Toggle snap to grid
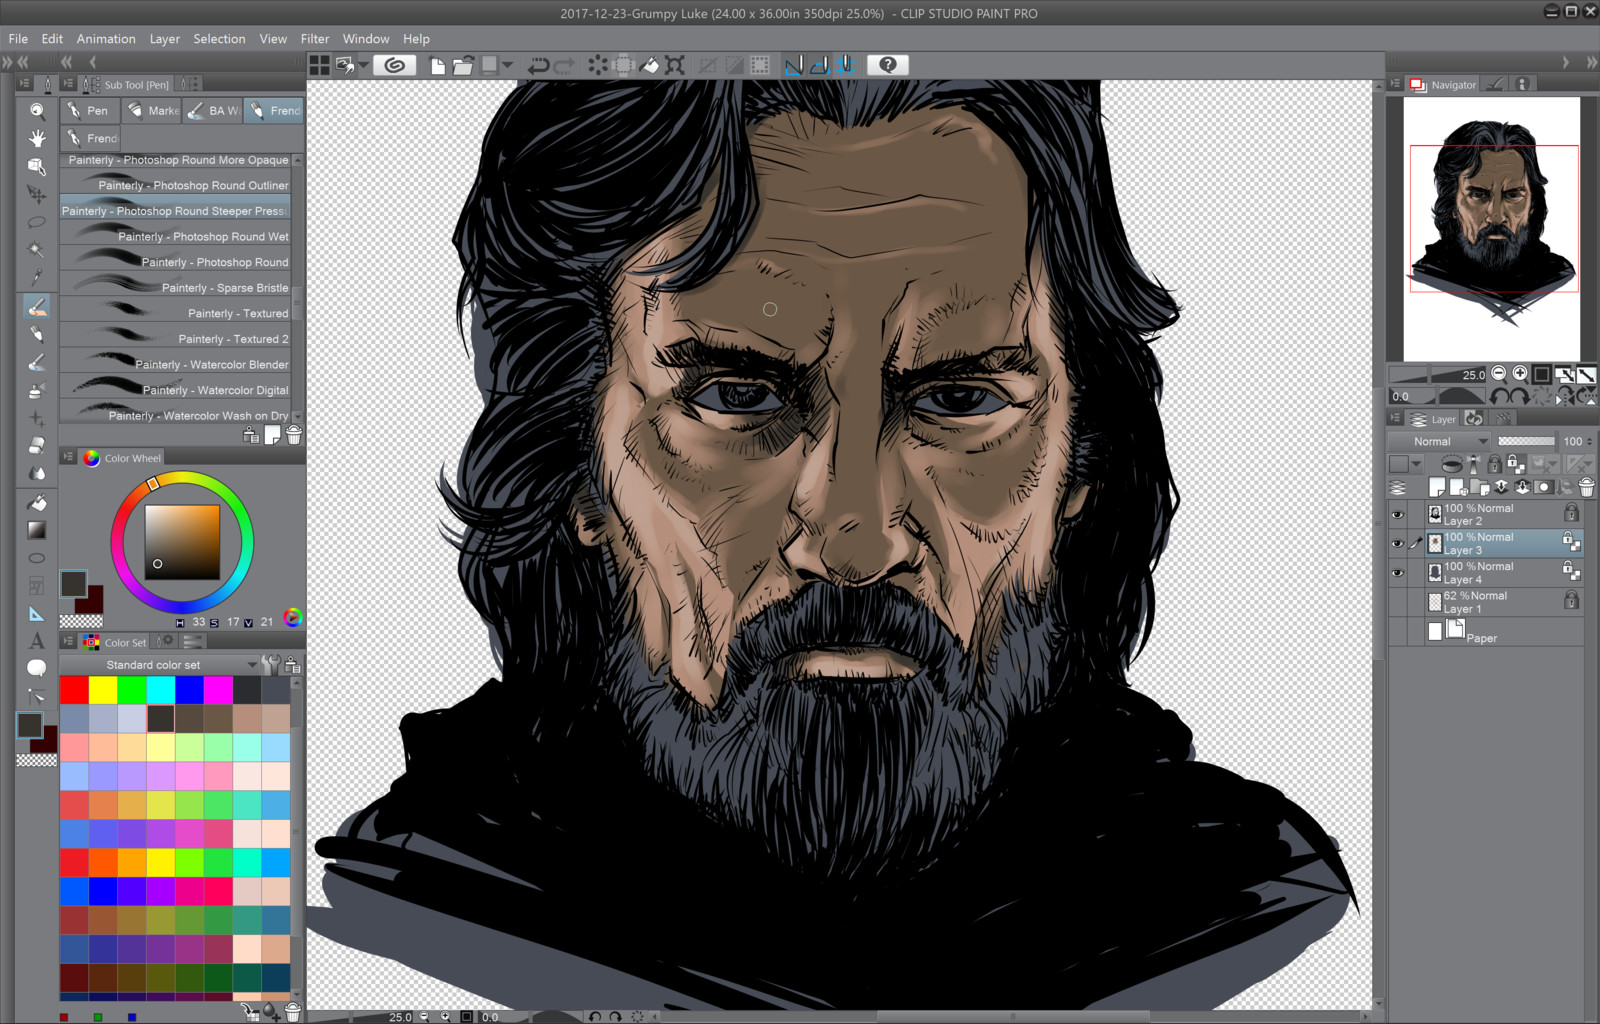 [846, 66]
